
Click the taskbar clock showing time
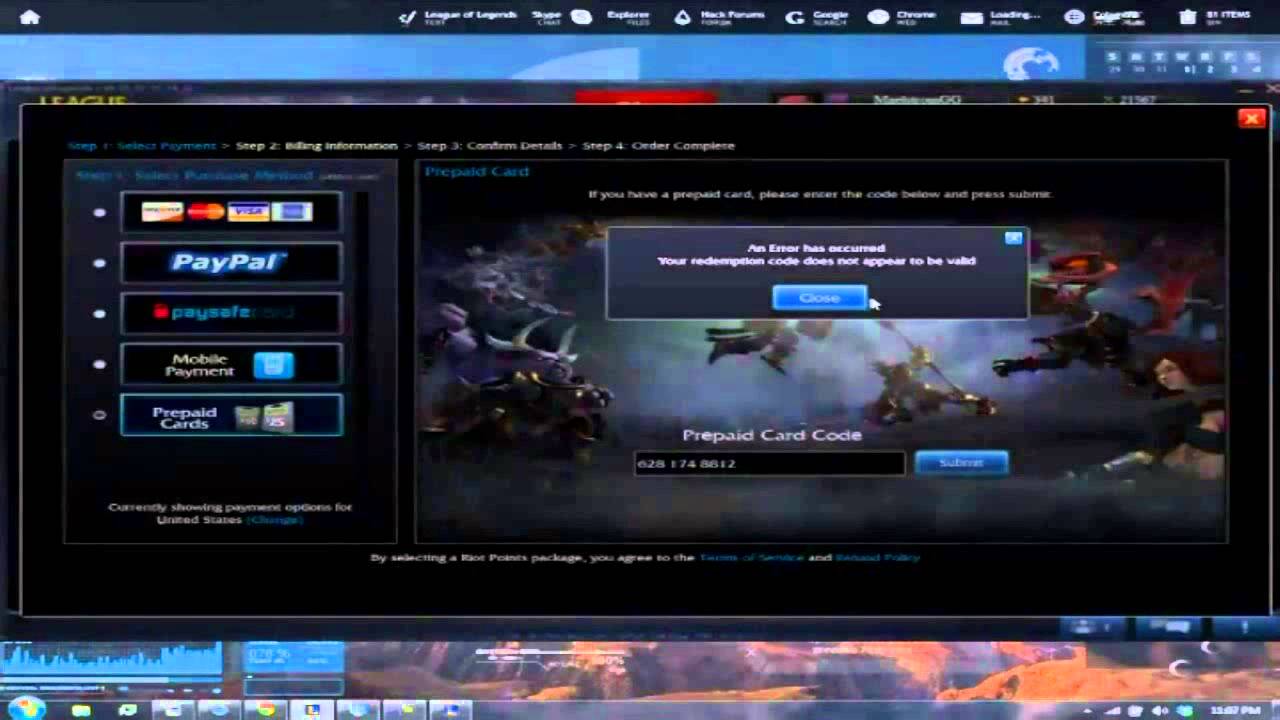[1234, 710]
